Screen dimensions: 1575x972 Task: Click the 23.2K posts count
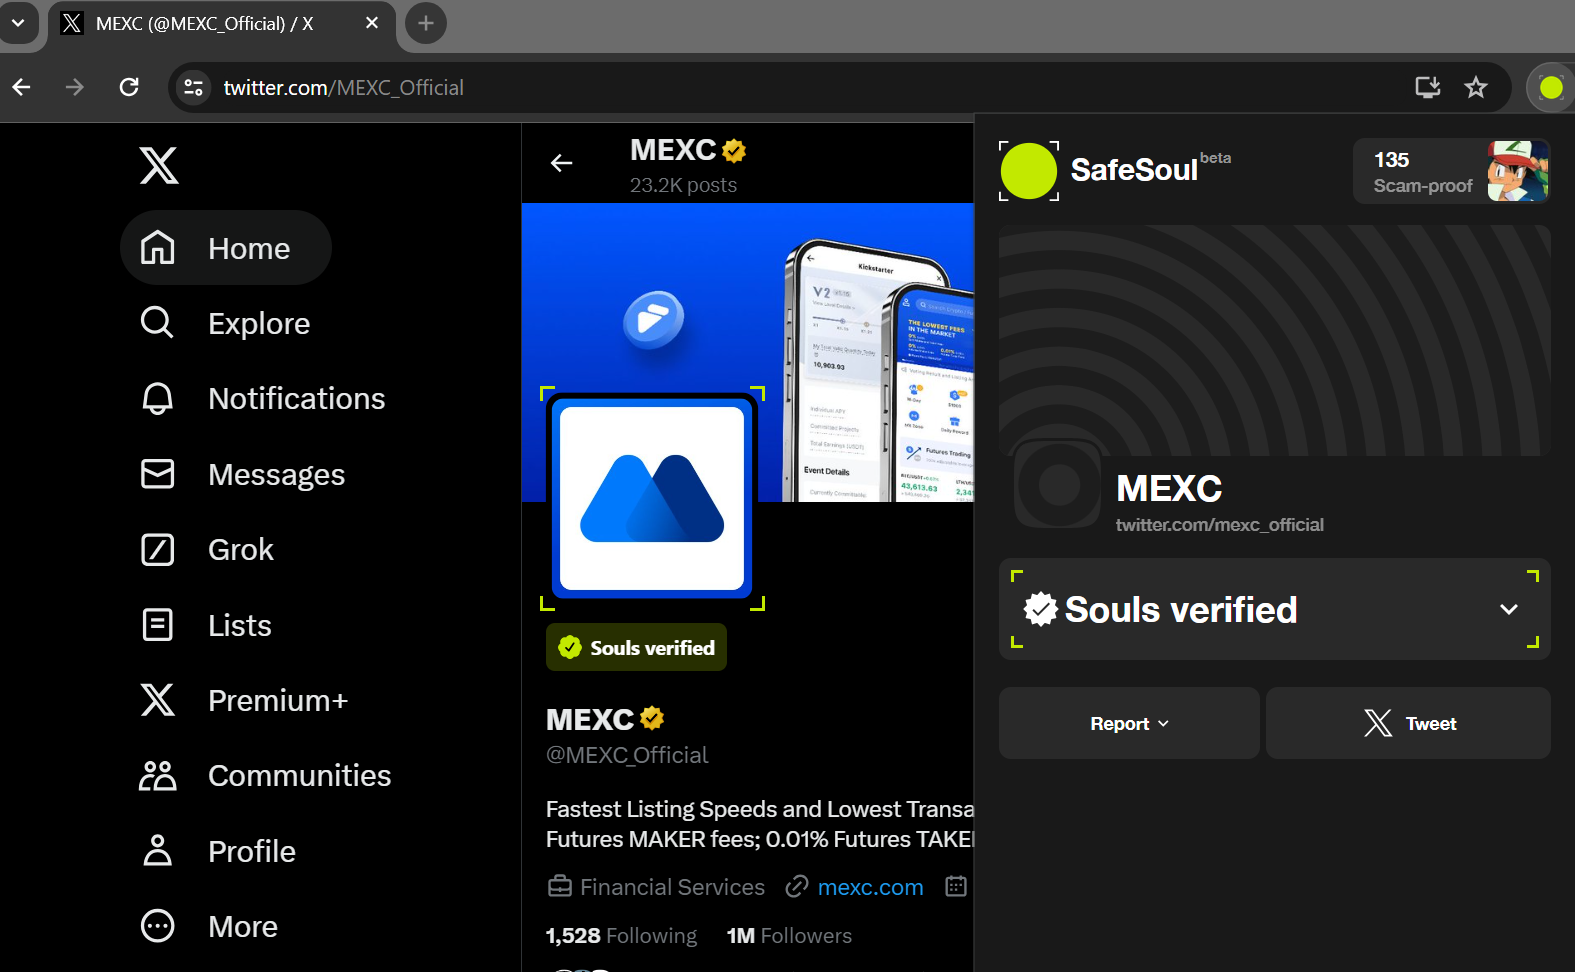click(683, 185)
